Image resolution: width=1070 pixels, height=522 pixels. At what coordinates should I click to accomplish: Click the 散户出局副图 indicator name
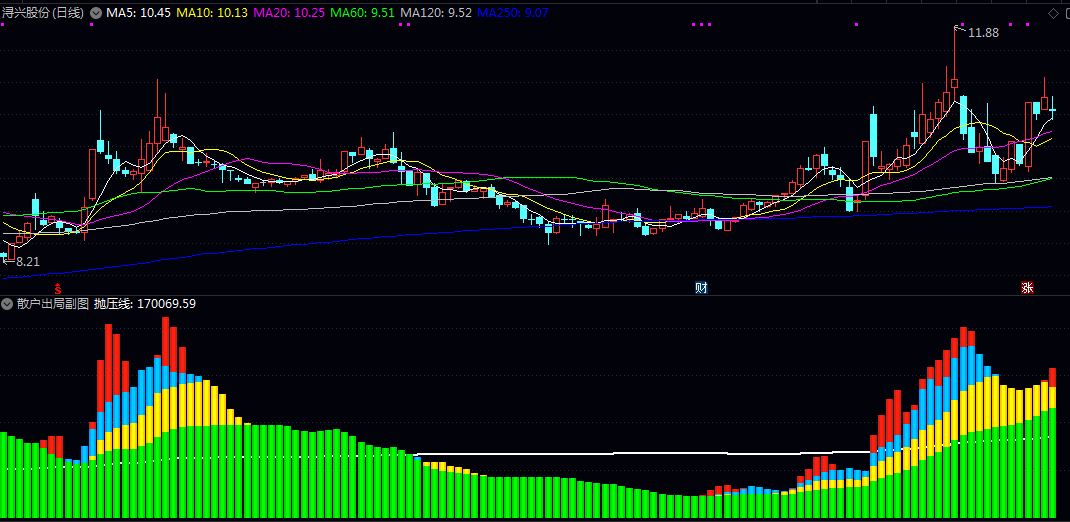point(53,304)
